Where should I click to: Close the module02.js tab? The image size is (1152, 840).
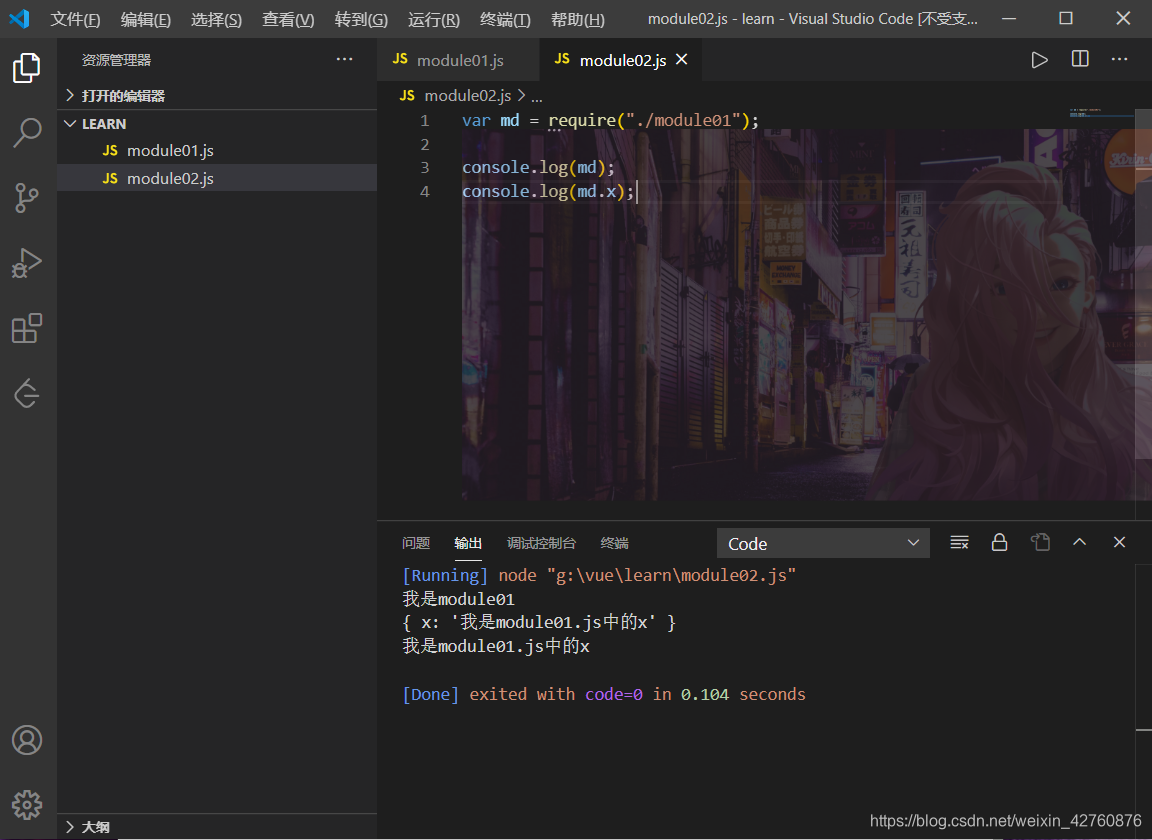coord(682,60)
